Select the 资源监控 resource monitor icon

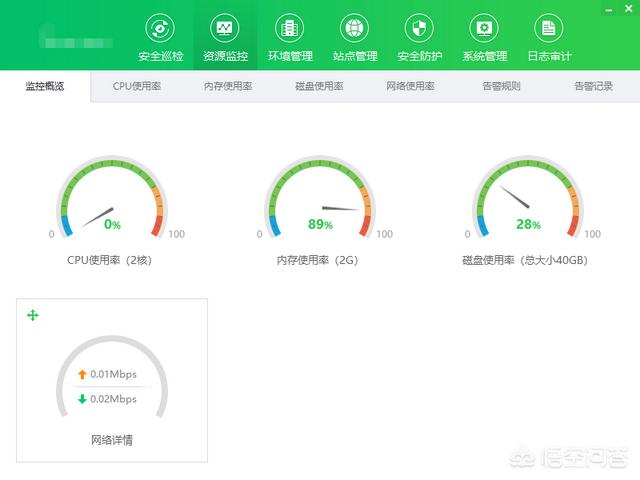225,28
